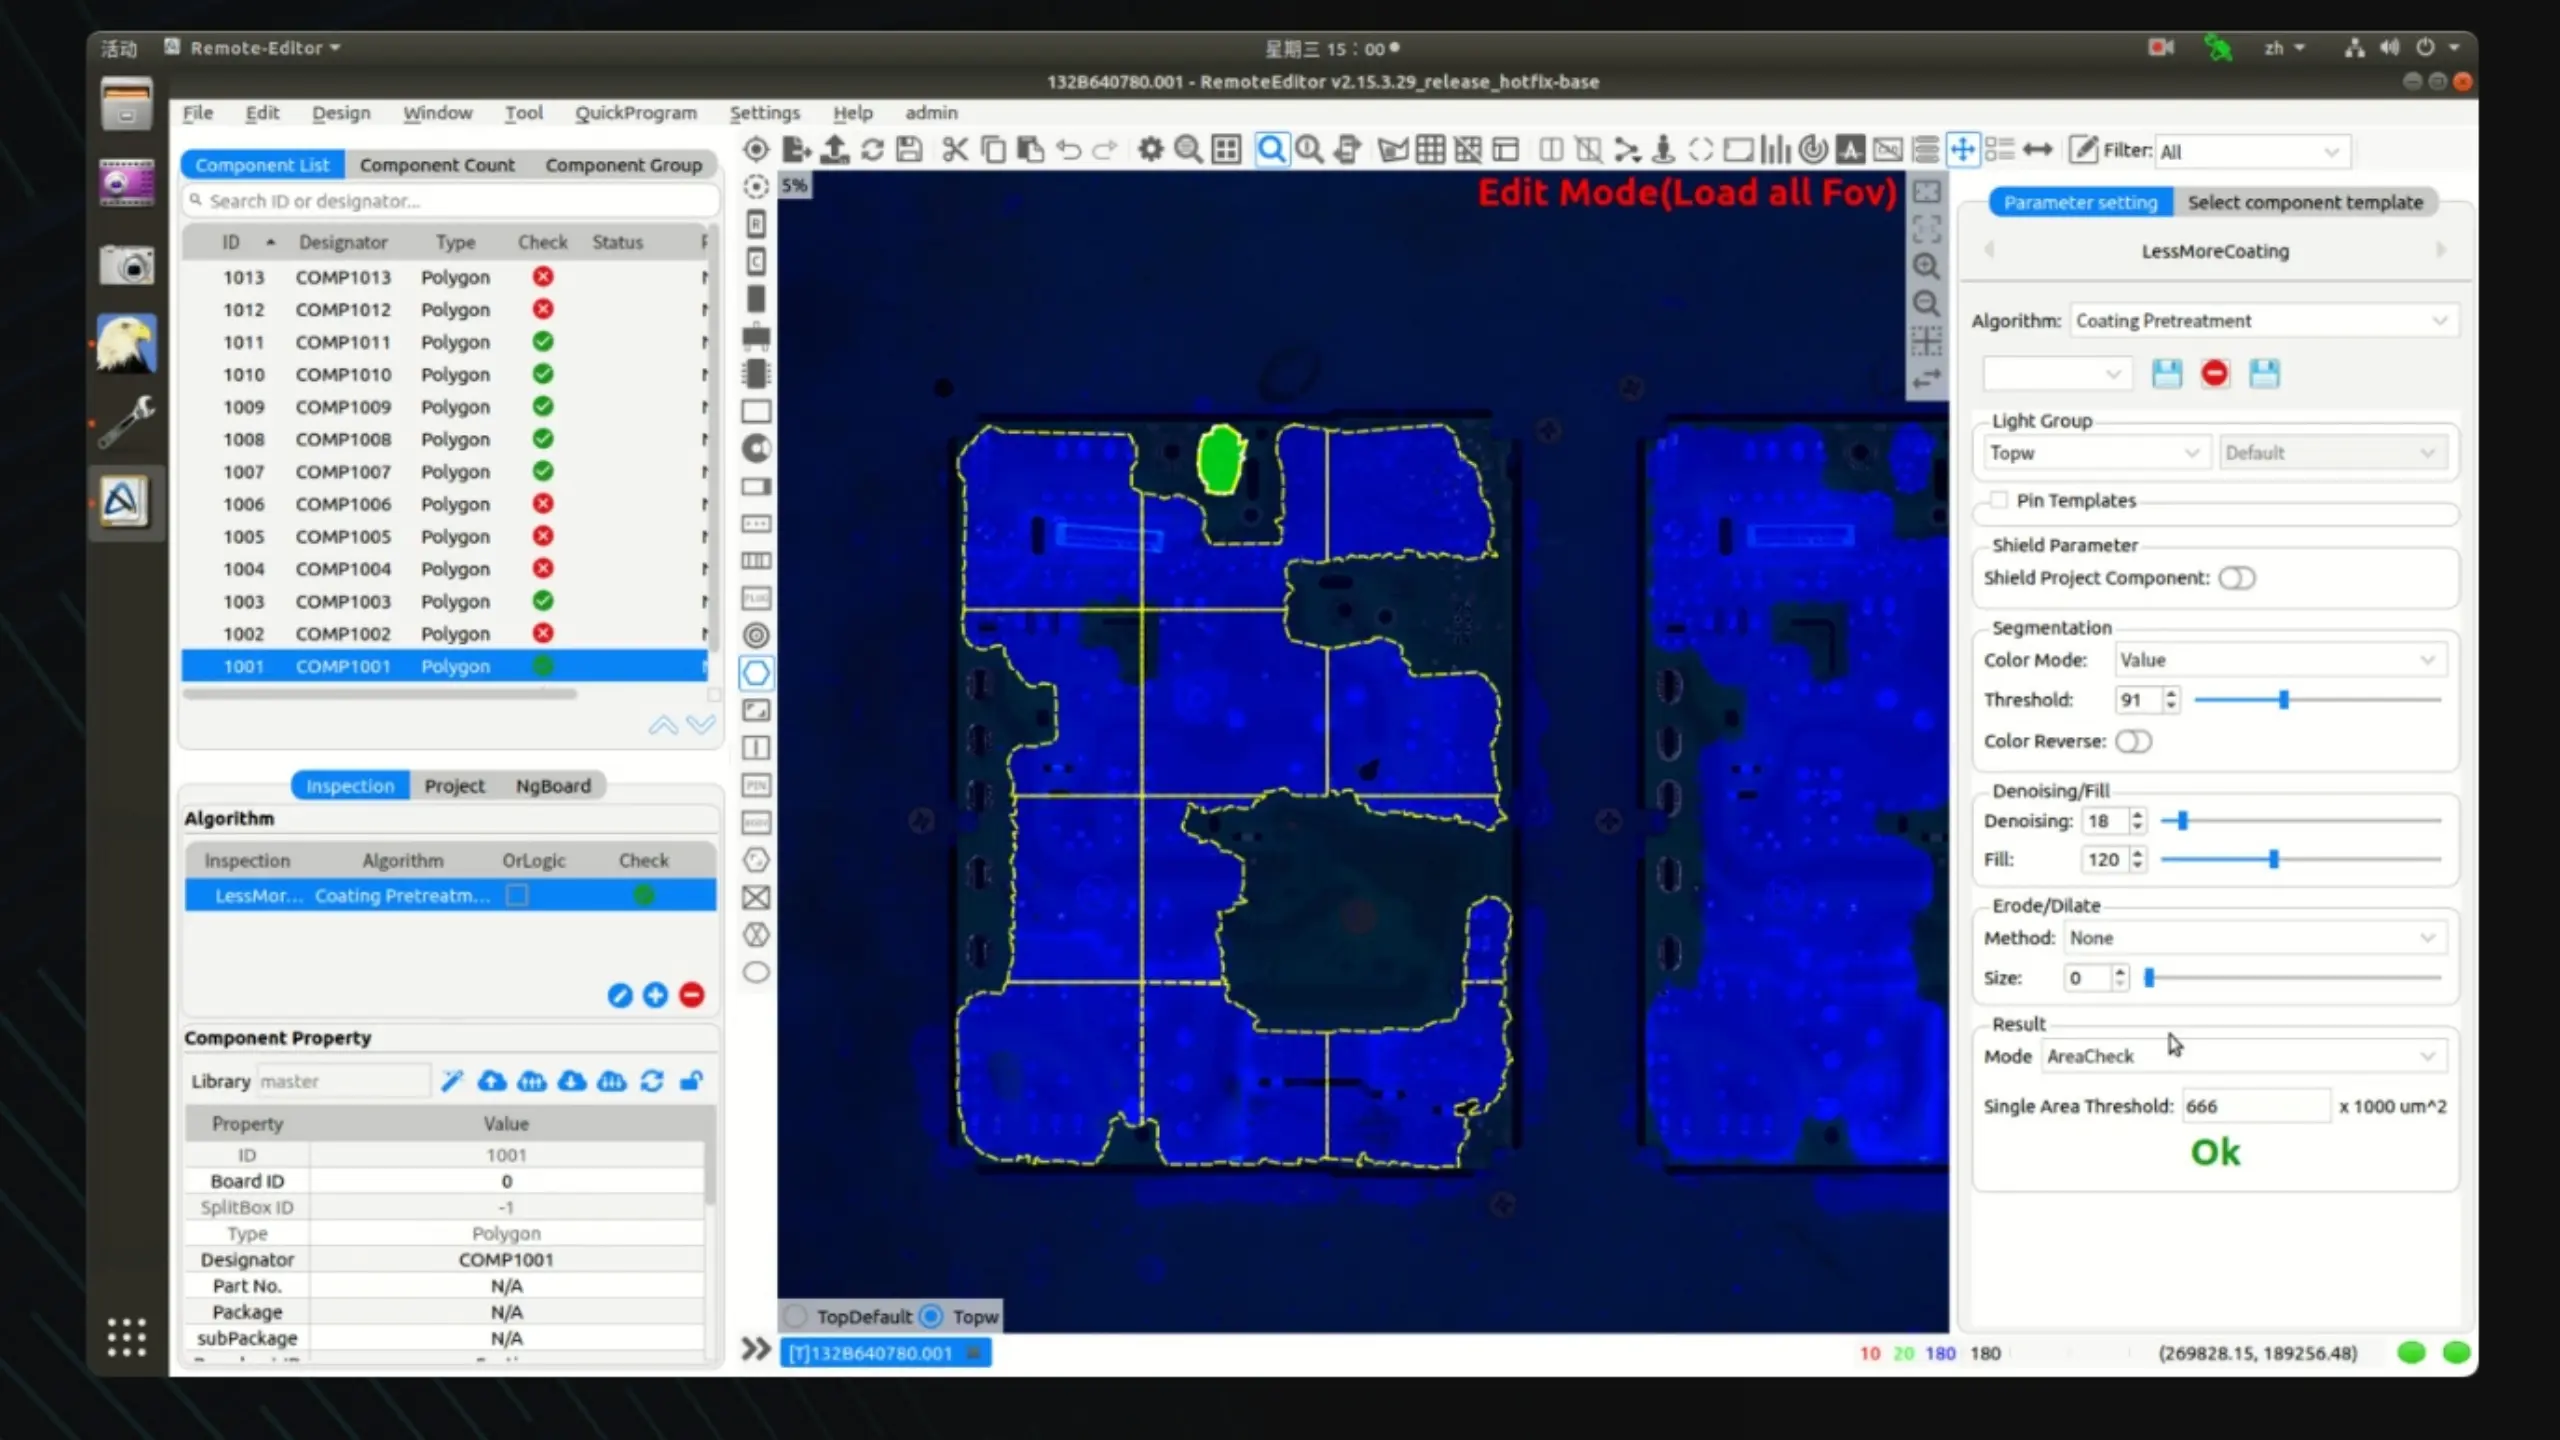The width and height of the screenshot is (2560, 1440).
Task: Click the blue edit pencil icon in Algorithm panel
Action: (620, 995)
